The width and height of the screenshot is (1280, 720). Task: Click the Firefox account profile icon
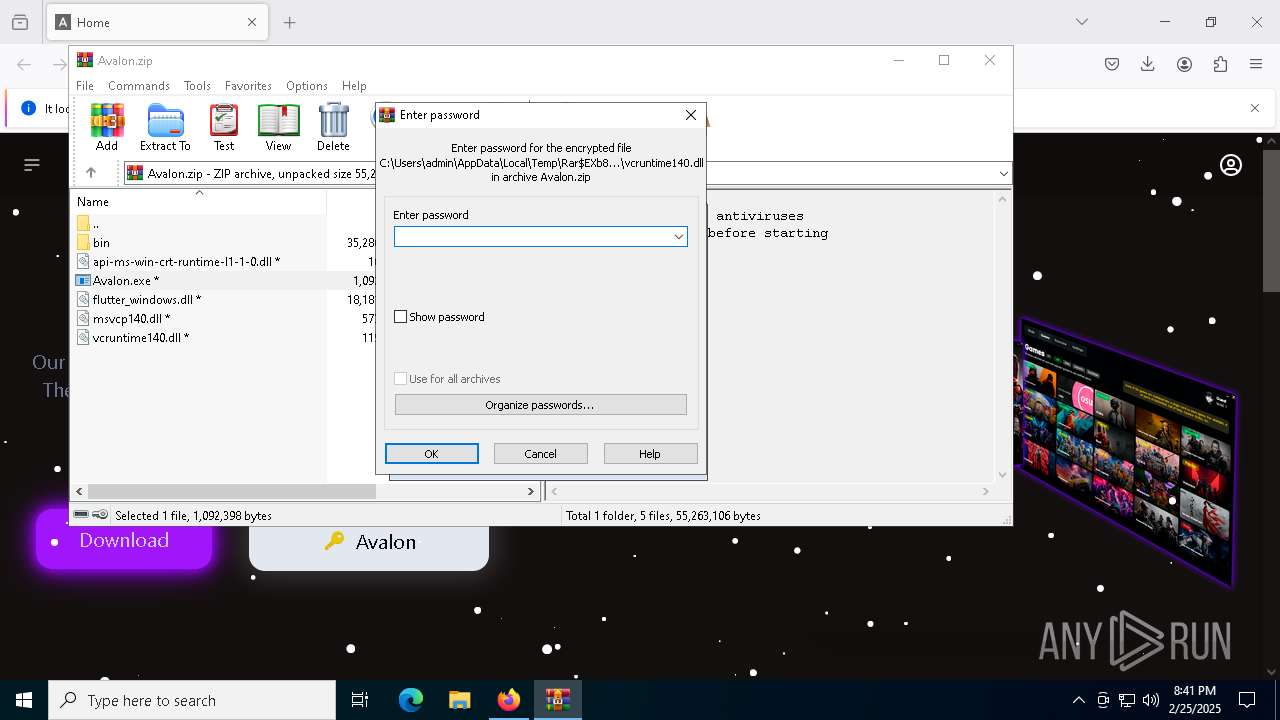tap(1184, 64)
